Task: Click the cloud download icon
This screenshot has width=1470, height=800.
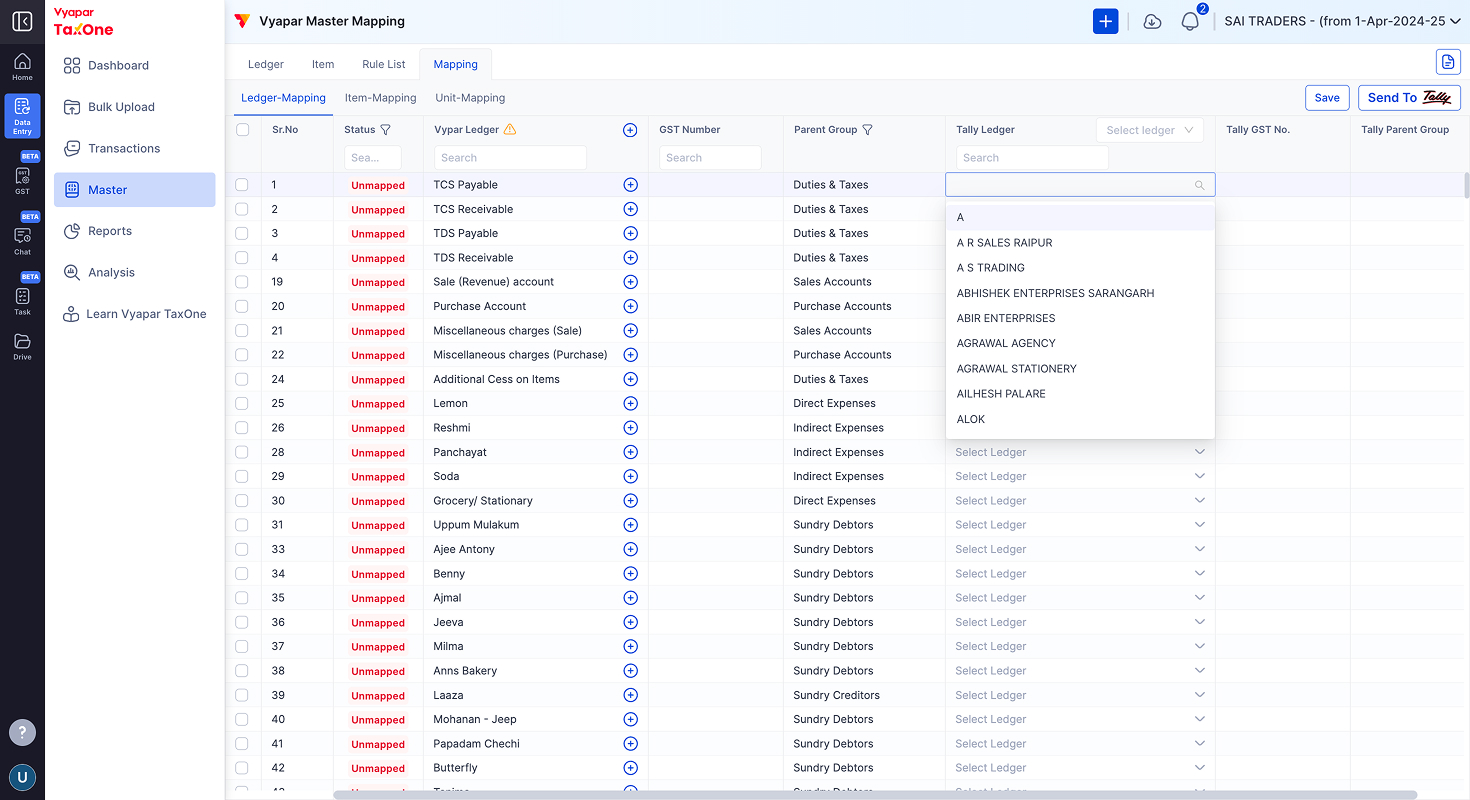Action: pyautogui.click(x=1152, y=21)
